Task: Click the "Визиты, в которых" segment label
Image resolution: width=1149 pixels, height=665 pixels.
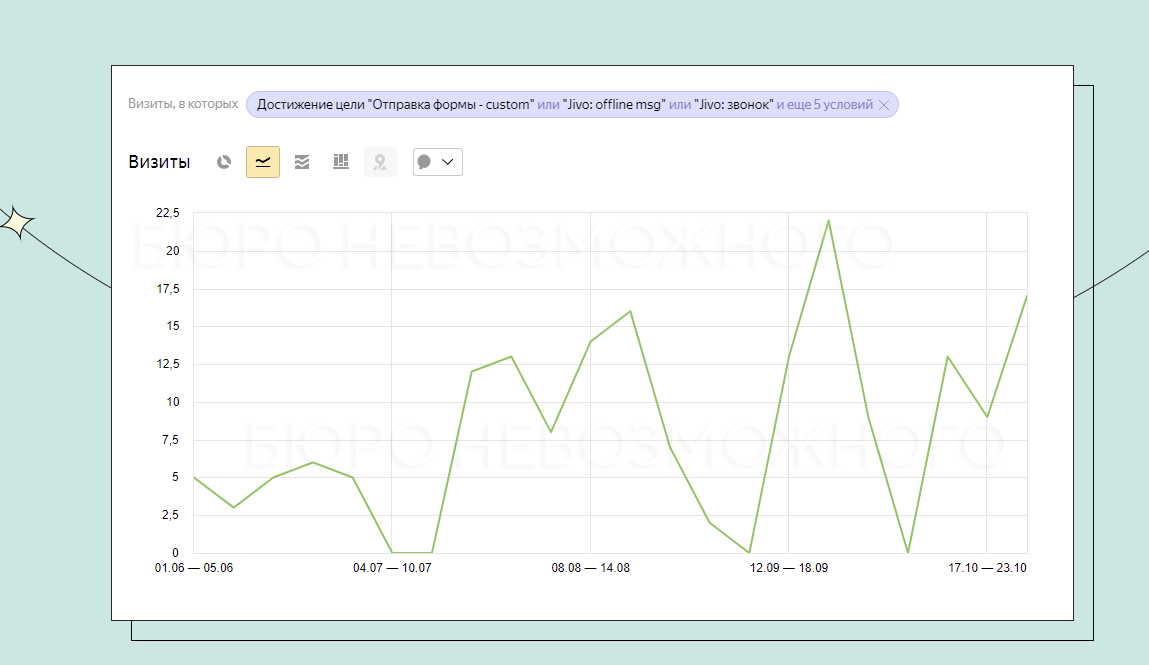Action: click(183, 104)
